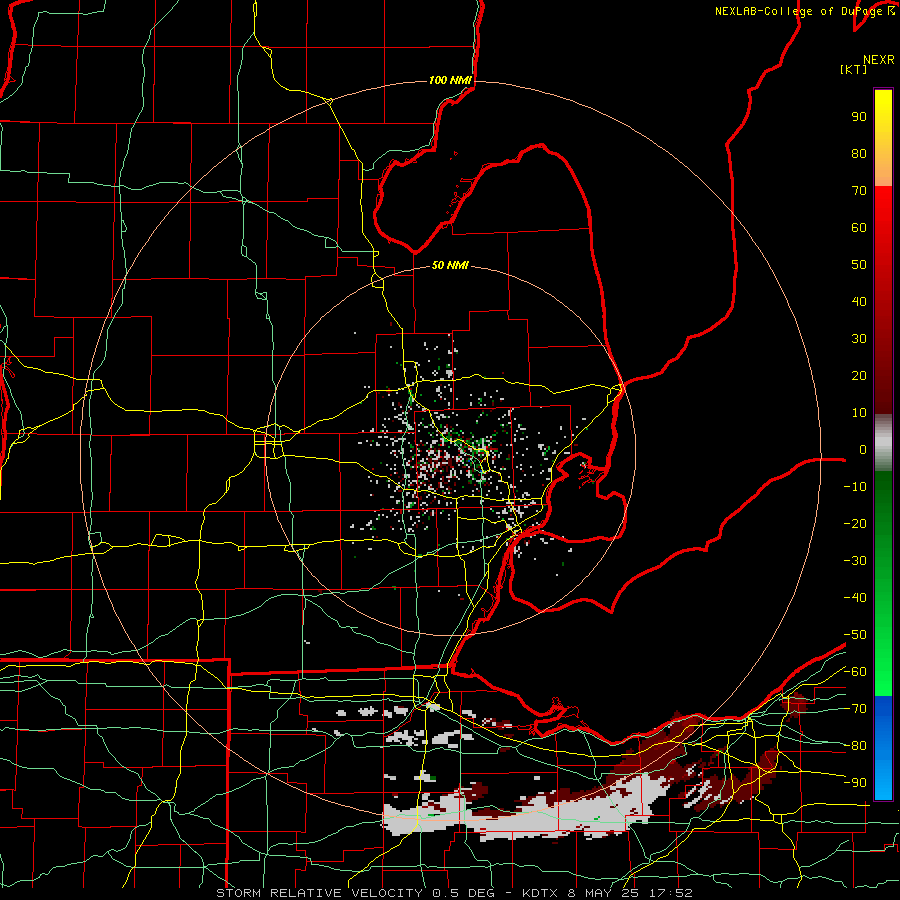The width and height of the screenshot is (900, 900).
Task: Click the positive "30" tick label on the scale
Action: click(x=859, y=339)
